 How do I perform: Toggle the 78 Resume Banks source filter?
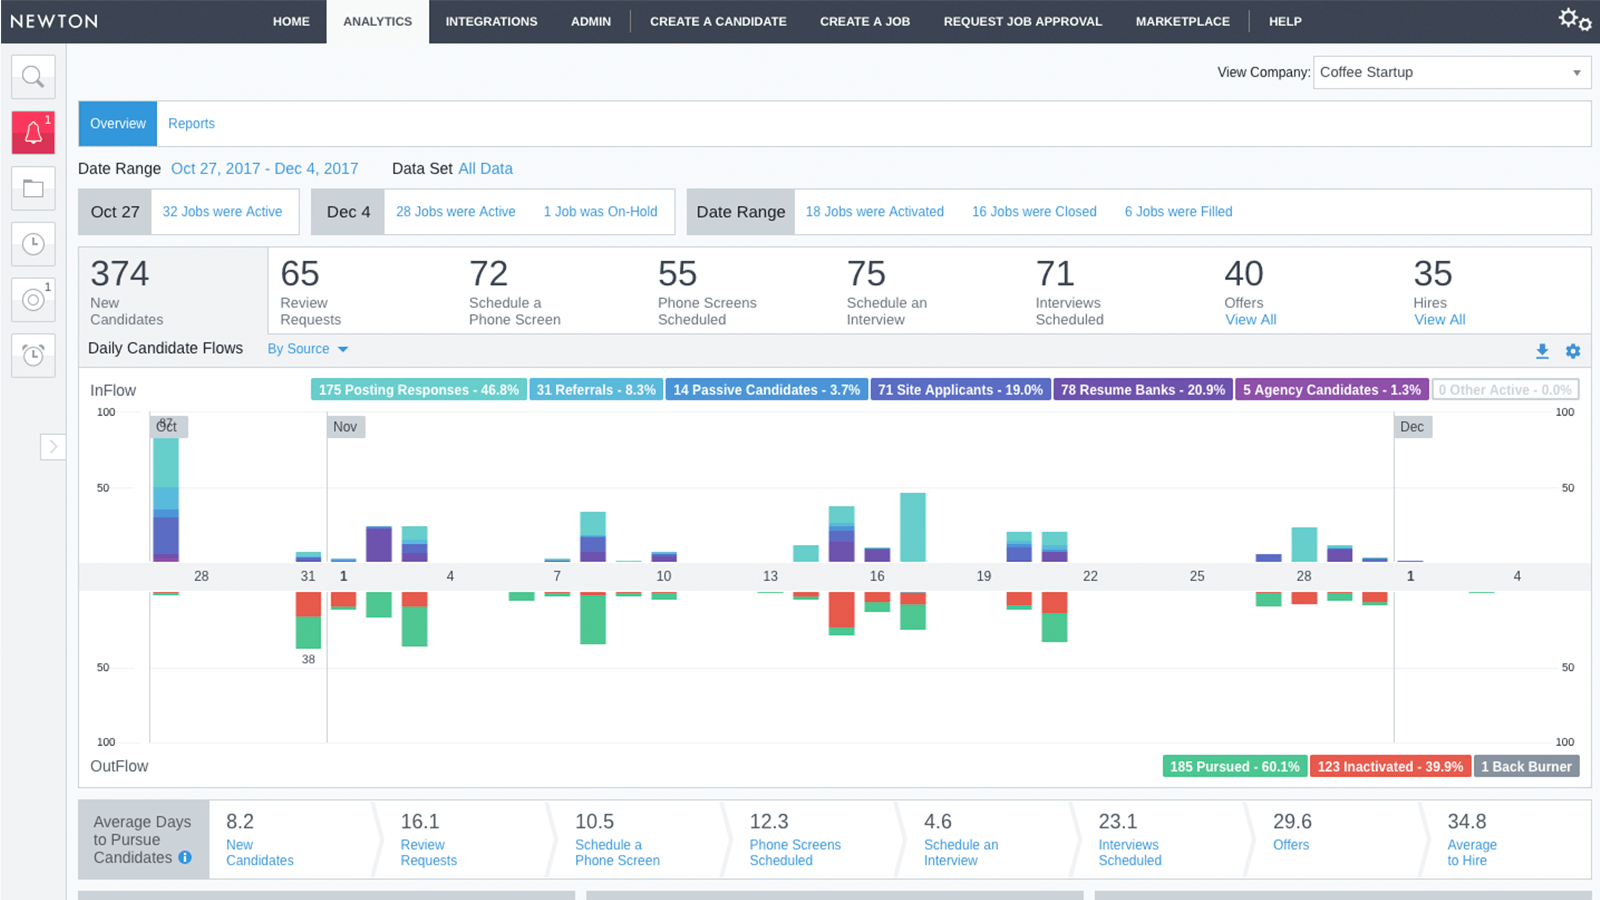click(1141, 389)
